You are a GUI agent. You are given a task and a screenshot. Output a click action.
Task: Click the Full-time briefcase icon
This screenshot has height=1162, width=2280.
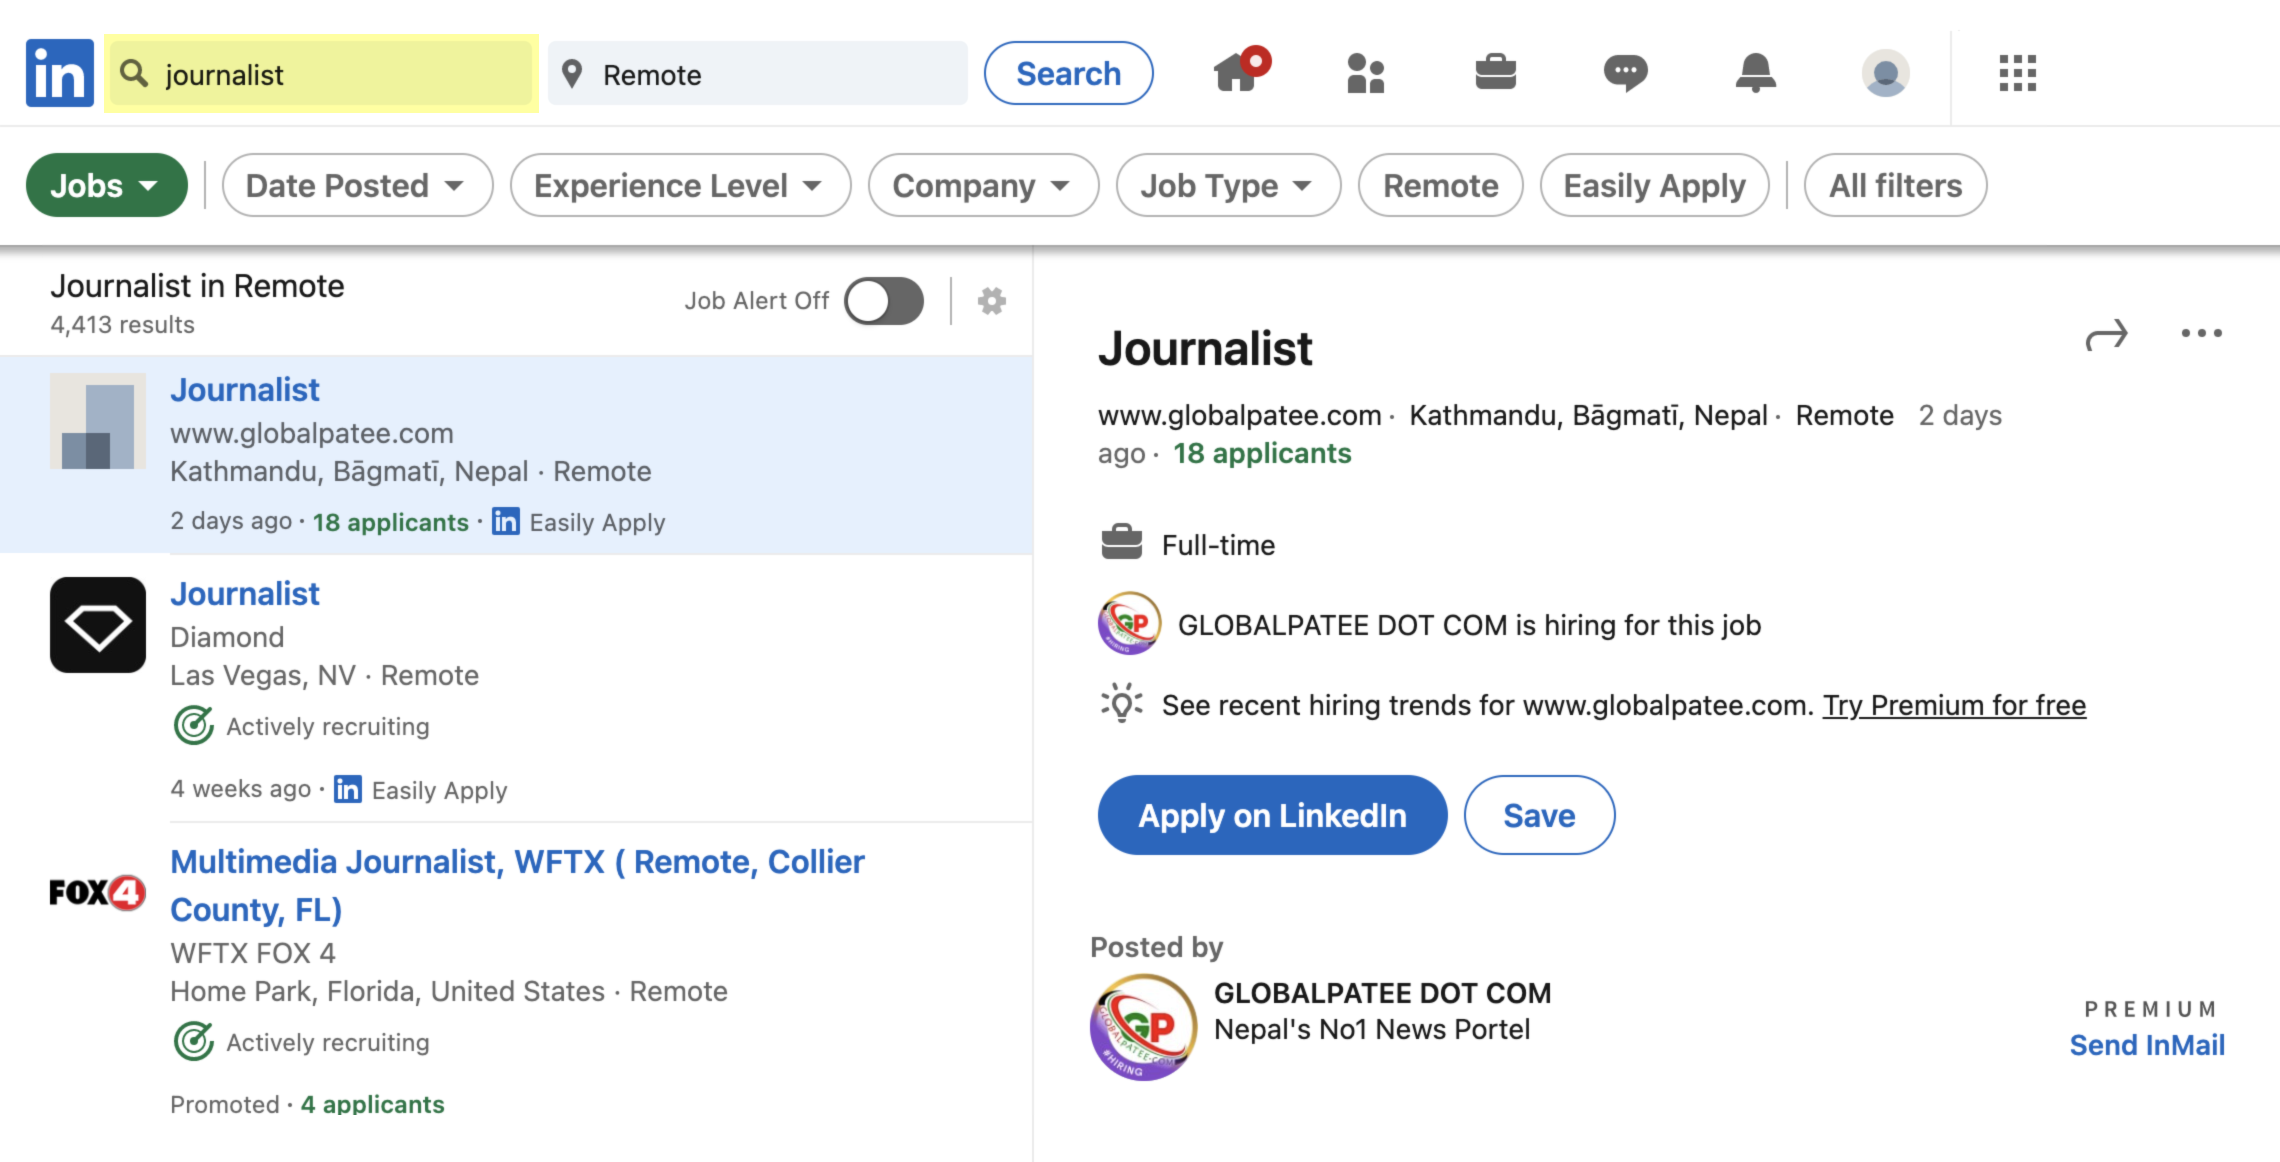[1121, 543]
